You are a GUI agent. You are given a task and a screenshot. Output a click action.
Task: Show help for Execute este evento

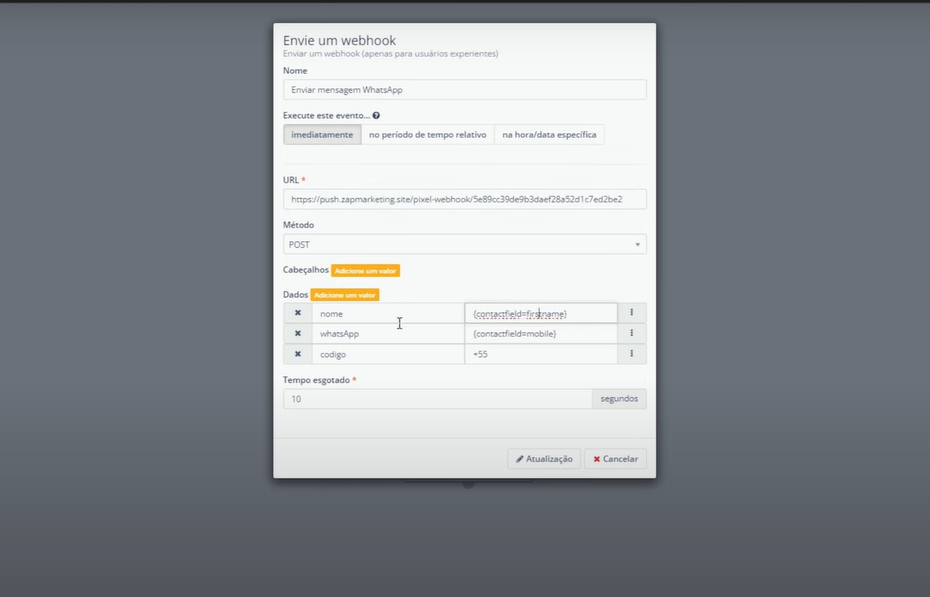(x=376, y=116)
